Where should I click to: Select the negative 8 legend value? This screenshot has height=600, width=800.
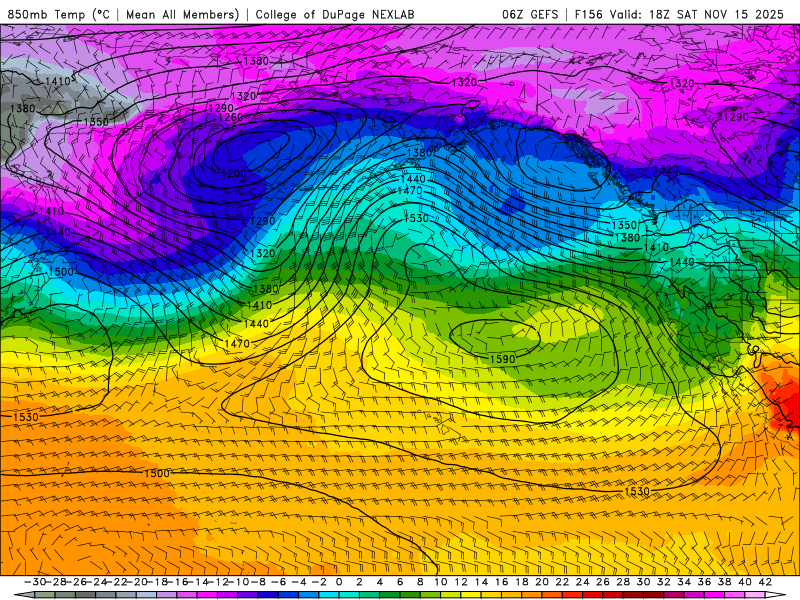tap(259, 582)
